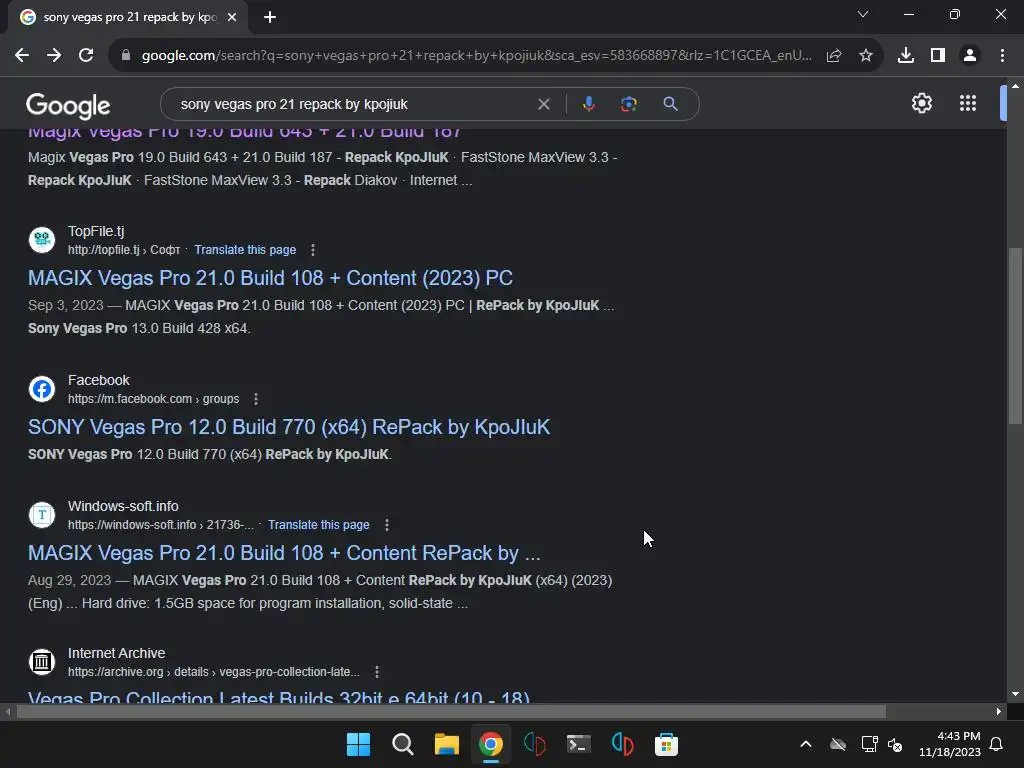Click the scroll down arrow

(1015, 694)
